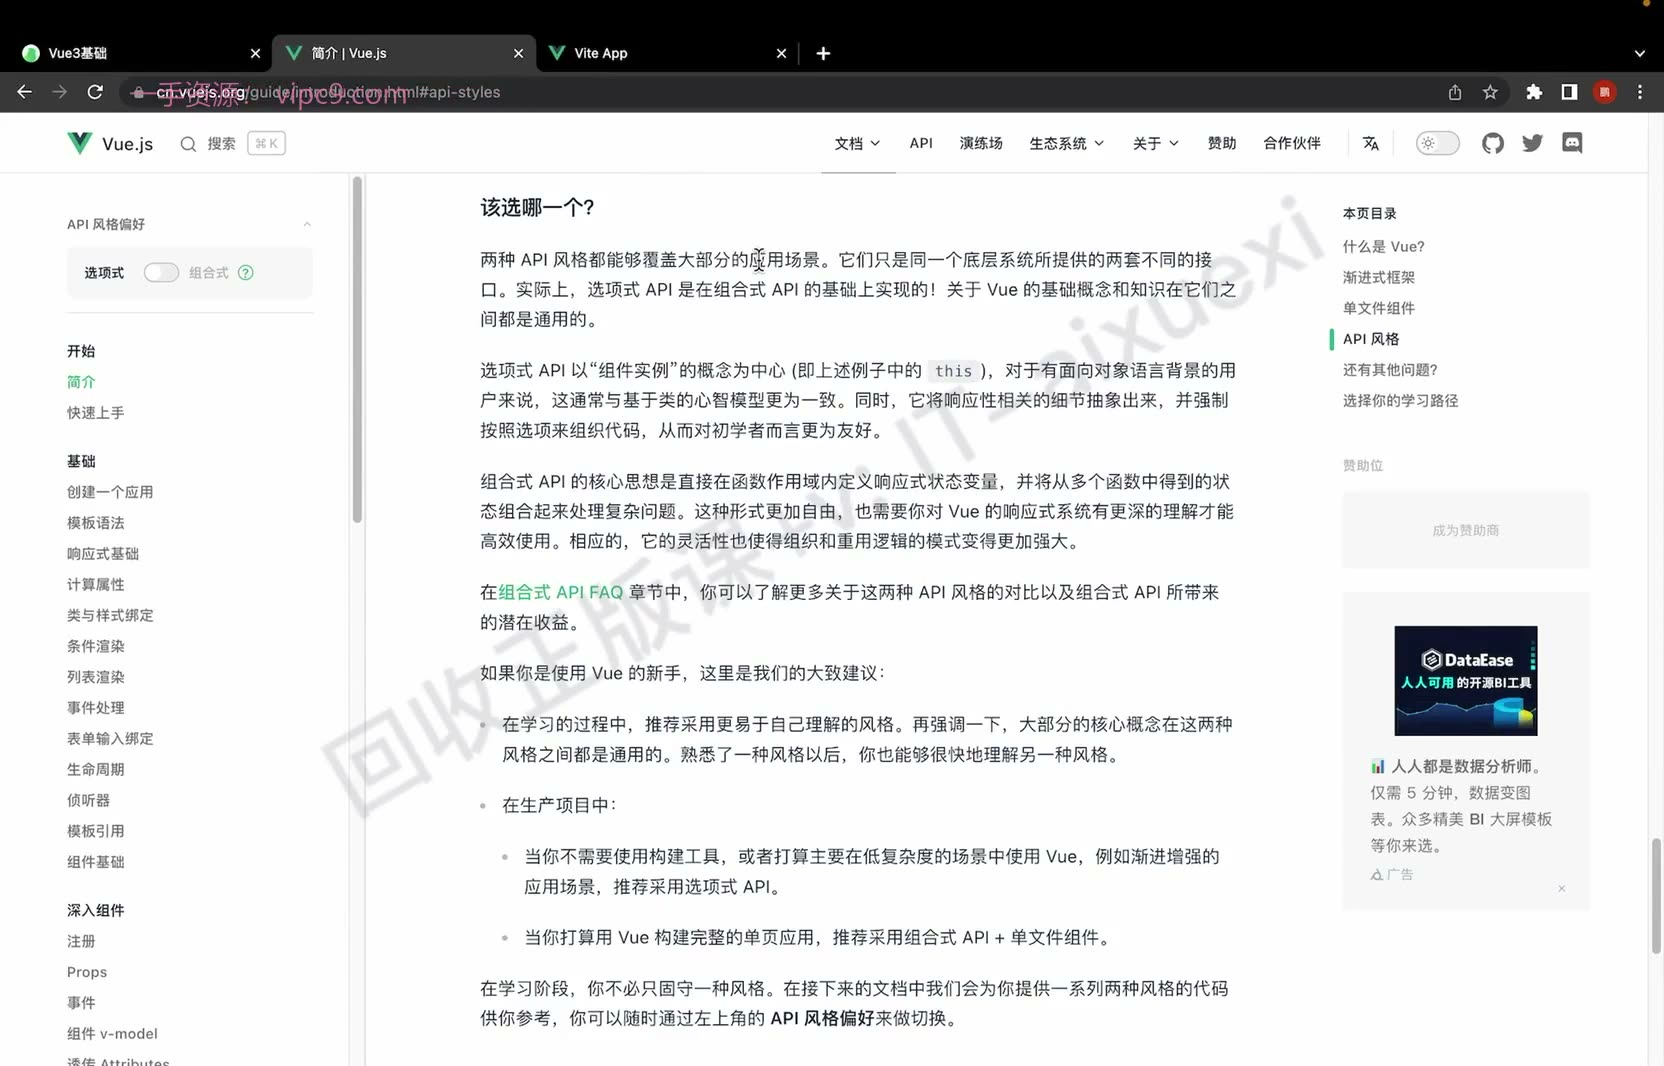This screenshot has width=1664, height=1066.
Task: Follow the 组合式 API FAQ link
Action: 560,592
